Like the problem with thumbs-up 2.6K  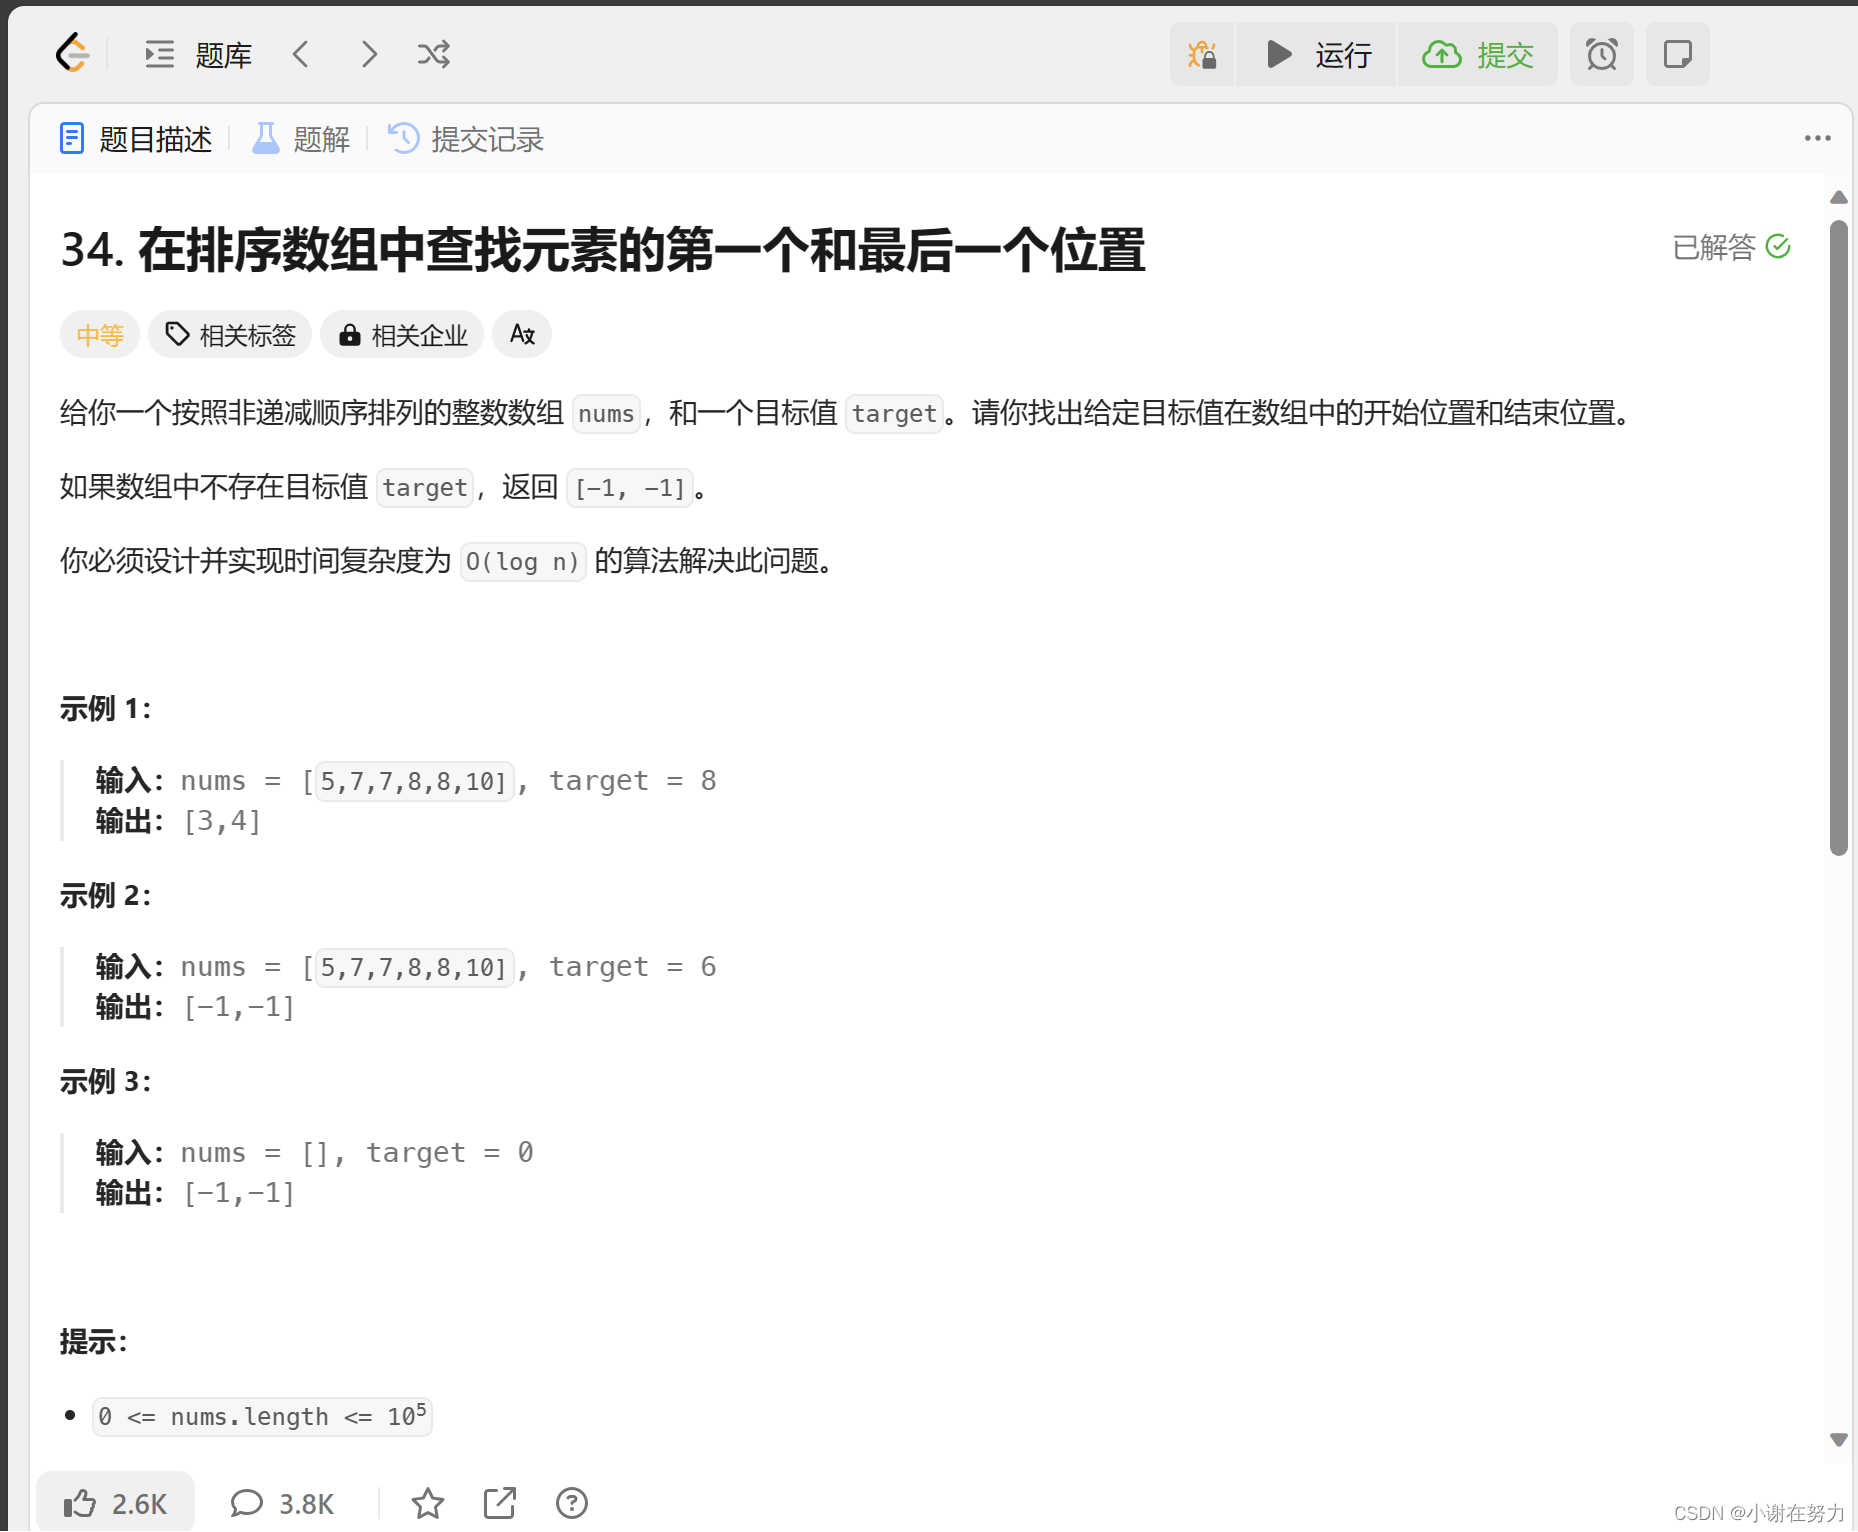[x=116, y=1502]
